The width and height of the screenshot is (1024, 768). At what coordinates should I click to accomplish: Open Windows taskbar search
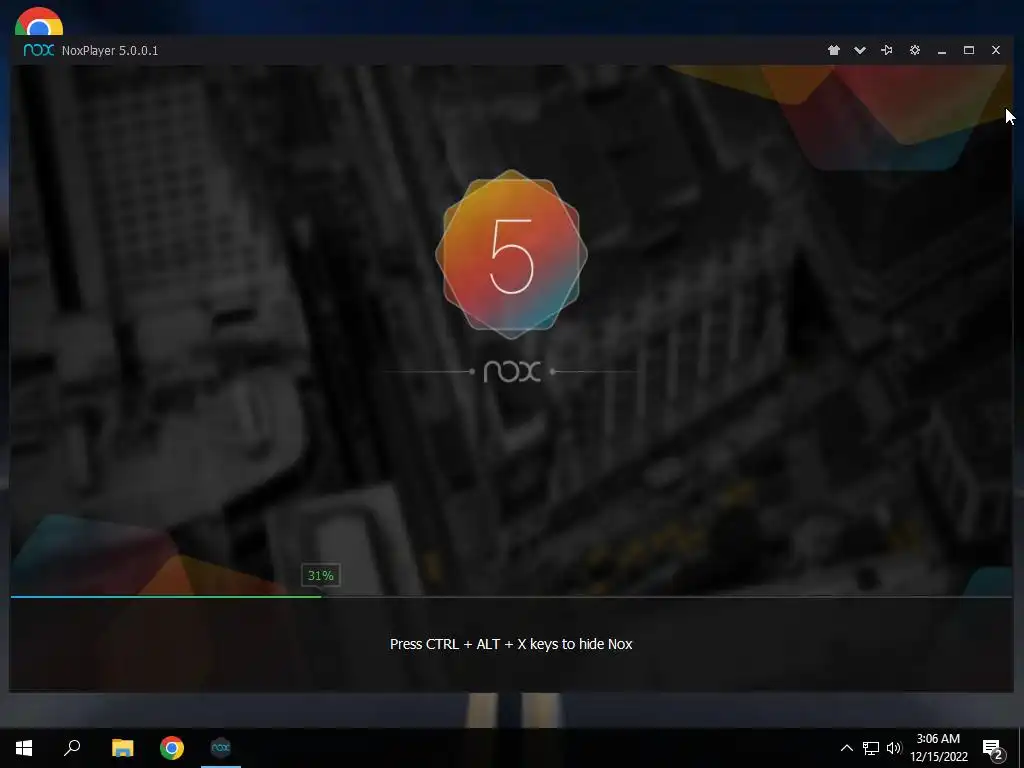point(72,748)
